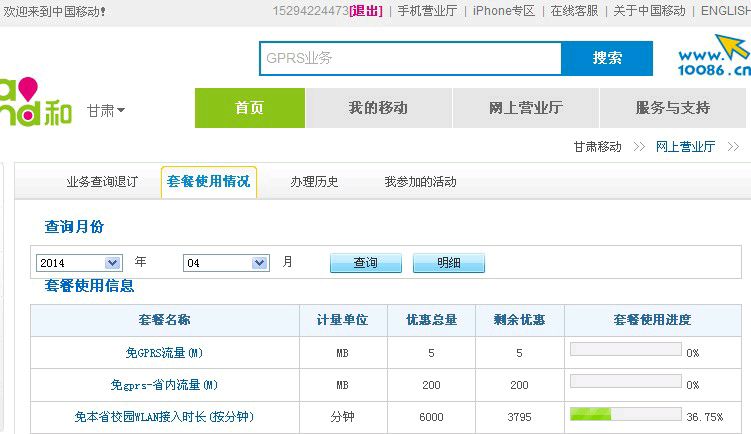Open the 服务与支持 nav tab
The width and height of the screenshot is (751, 434).
point(672,108)
